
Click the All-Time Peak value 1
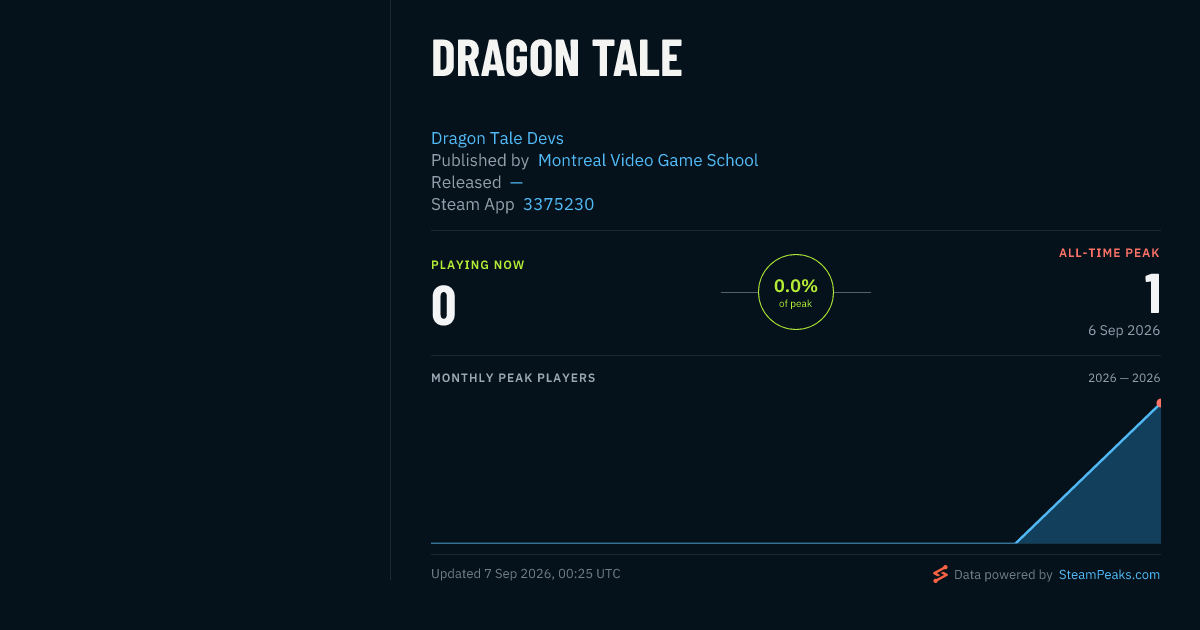click(1152, 294)
